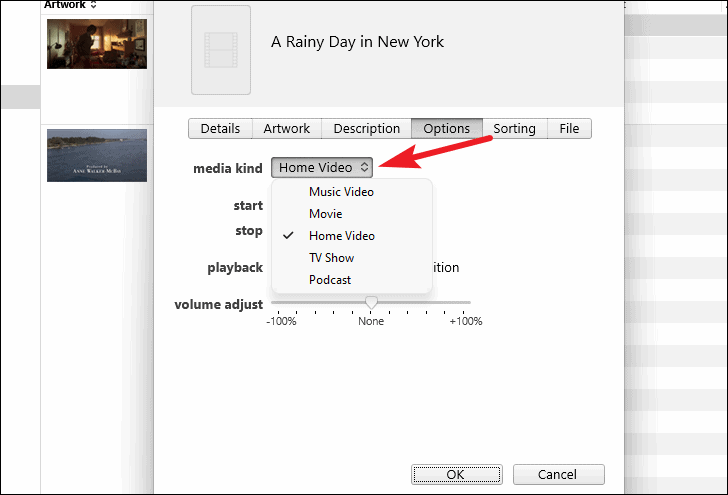The image size is (728, 495).
Task: Click the None volume label
Action: 371,321
